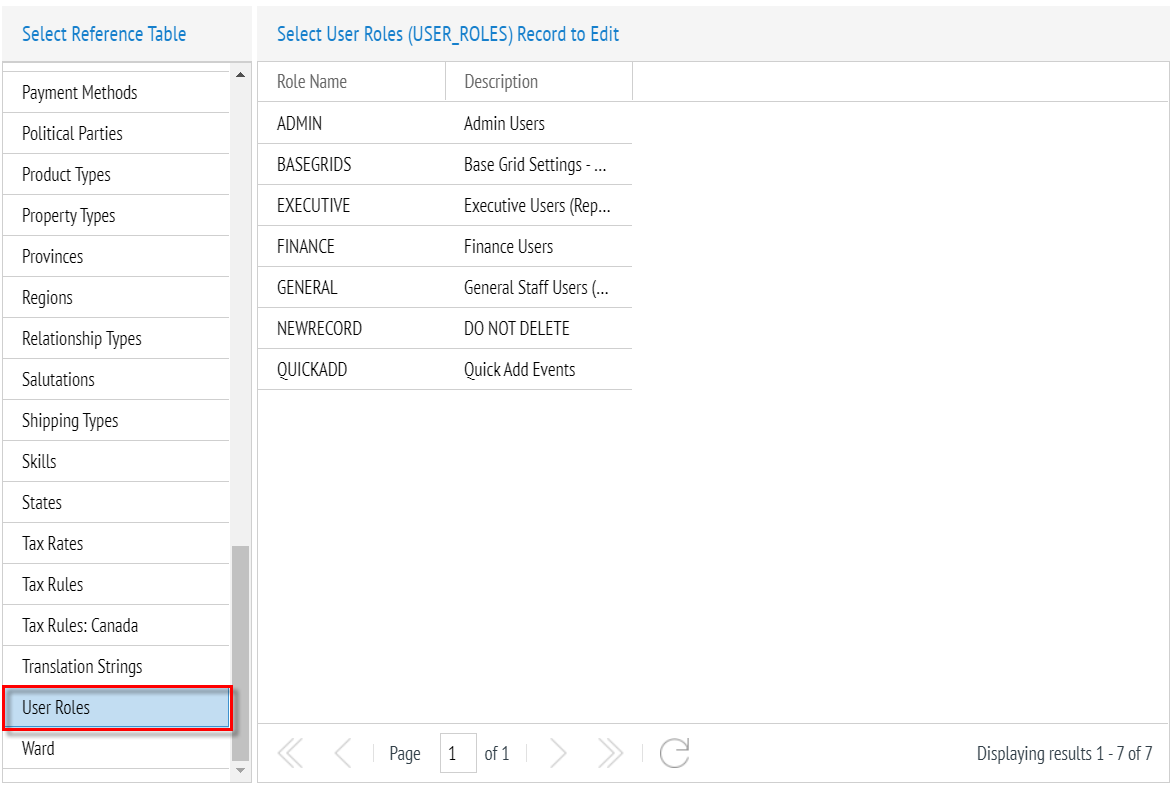This screenshot has height=785, width=1170.
Task: Select User Roles reference table
Action: pos(116,708)
